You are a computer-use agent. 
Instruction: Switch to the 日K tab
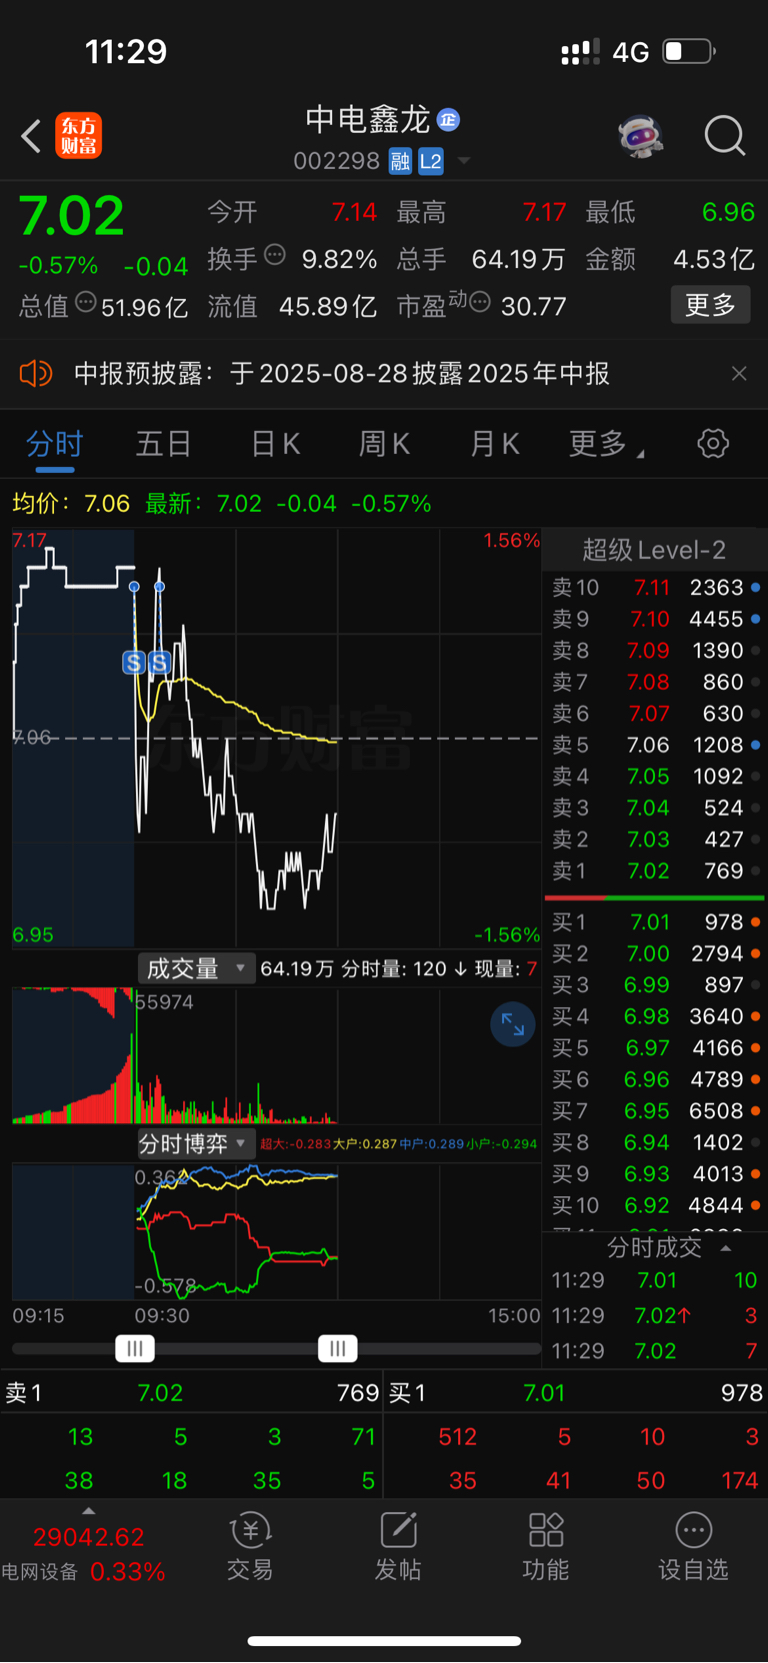275,443
